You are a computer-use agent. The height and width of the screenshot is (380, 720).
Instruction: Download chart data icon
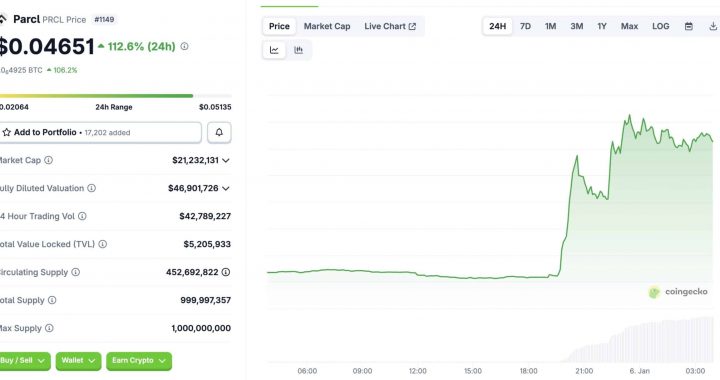(x=713, y=26)
